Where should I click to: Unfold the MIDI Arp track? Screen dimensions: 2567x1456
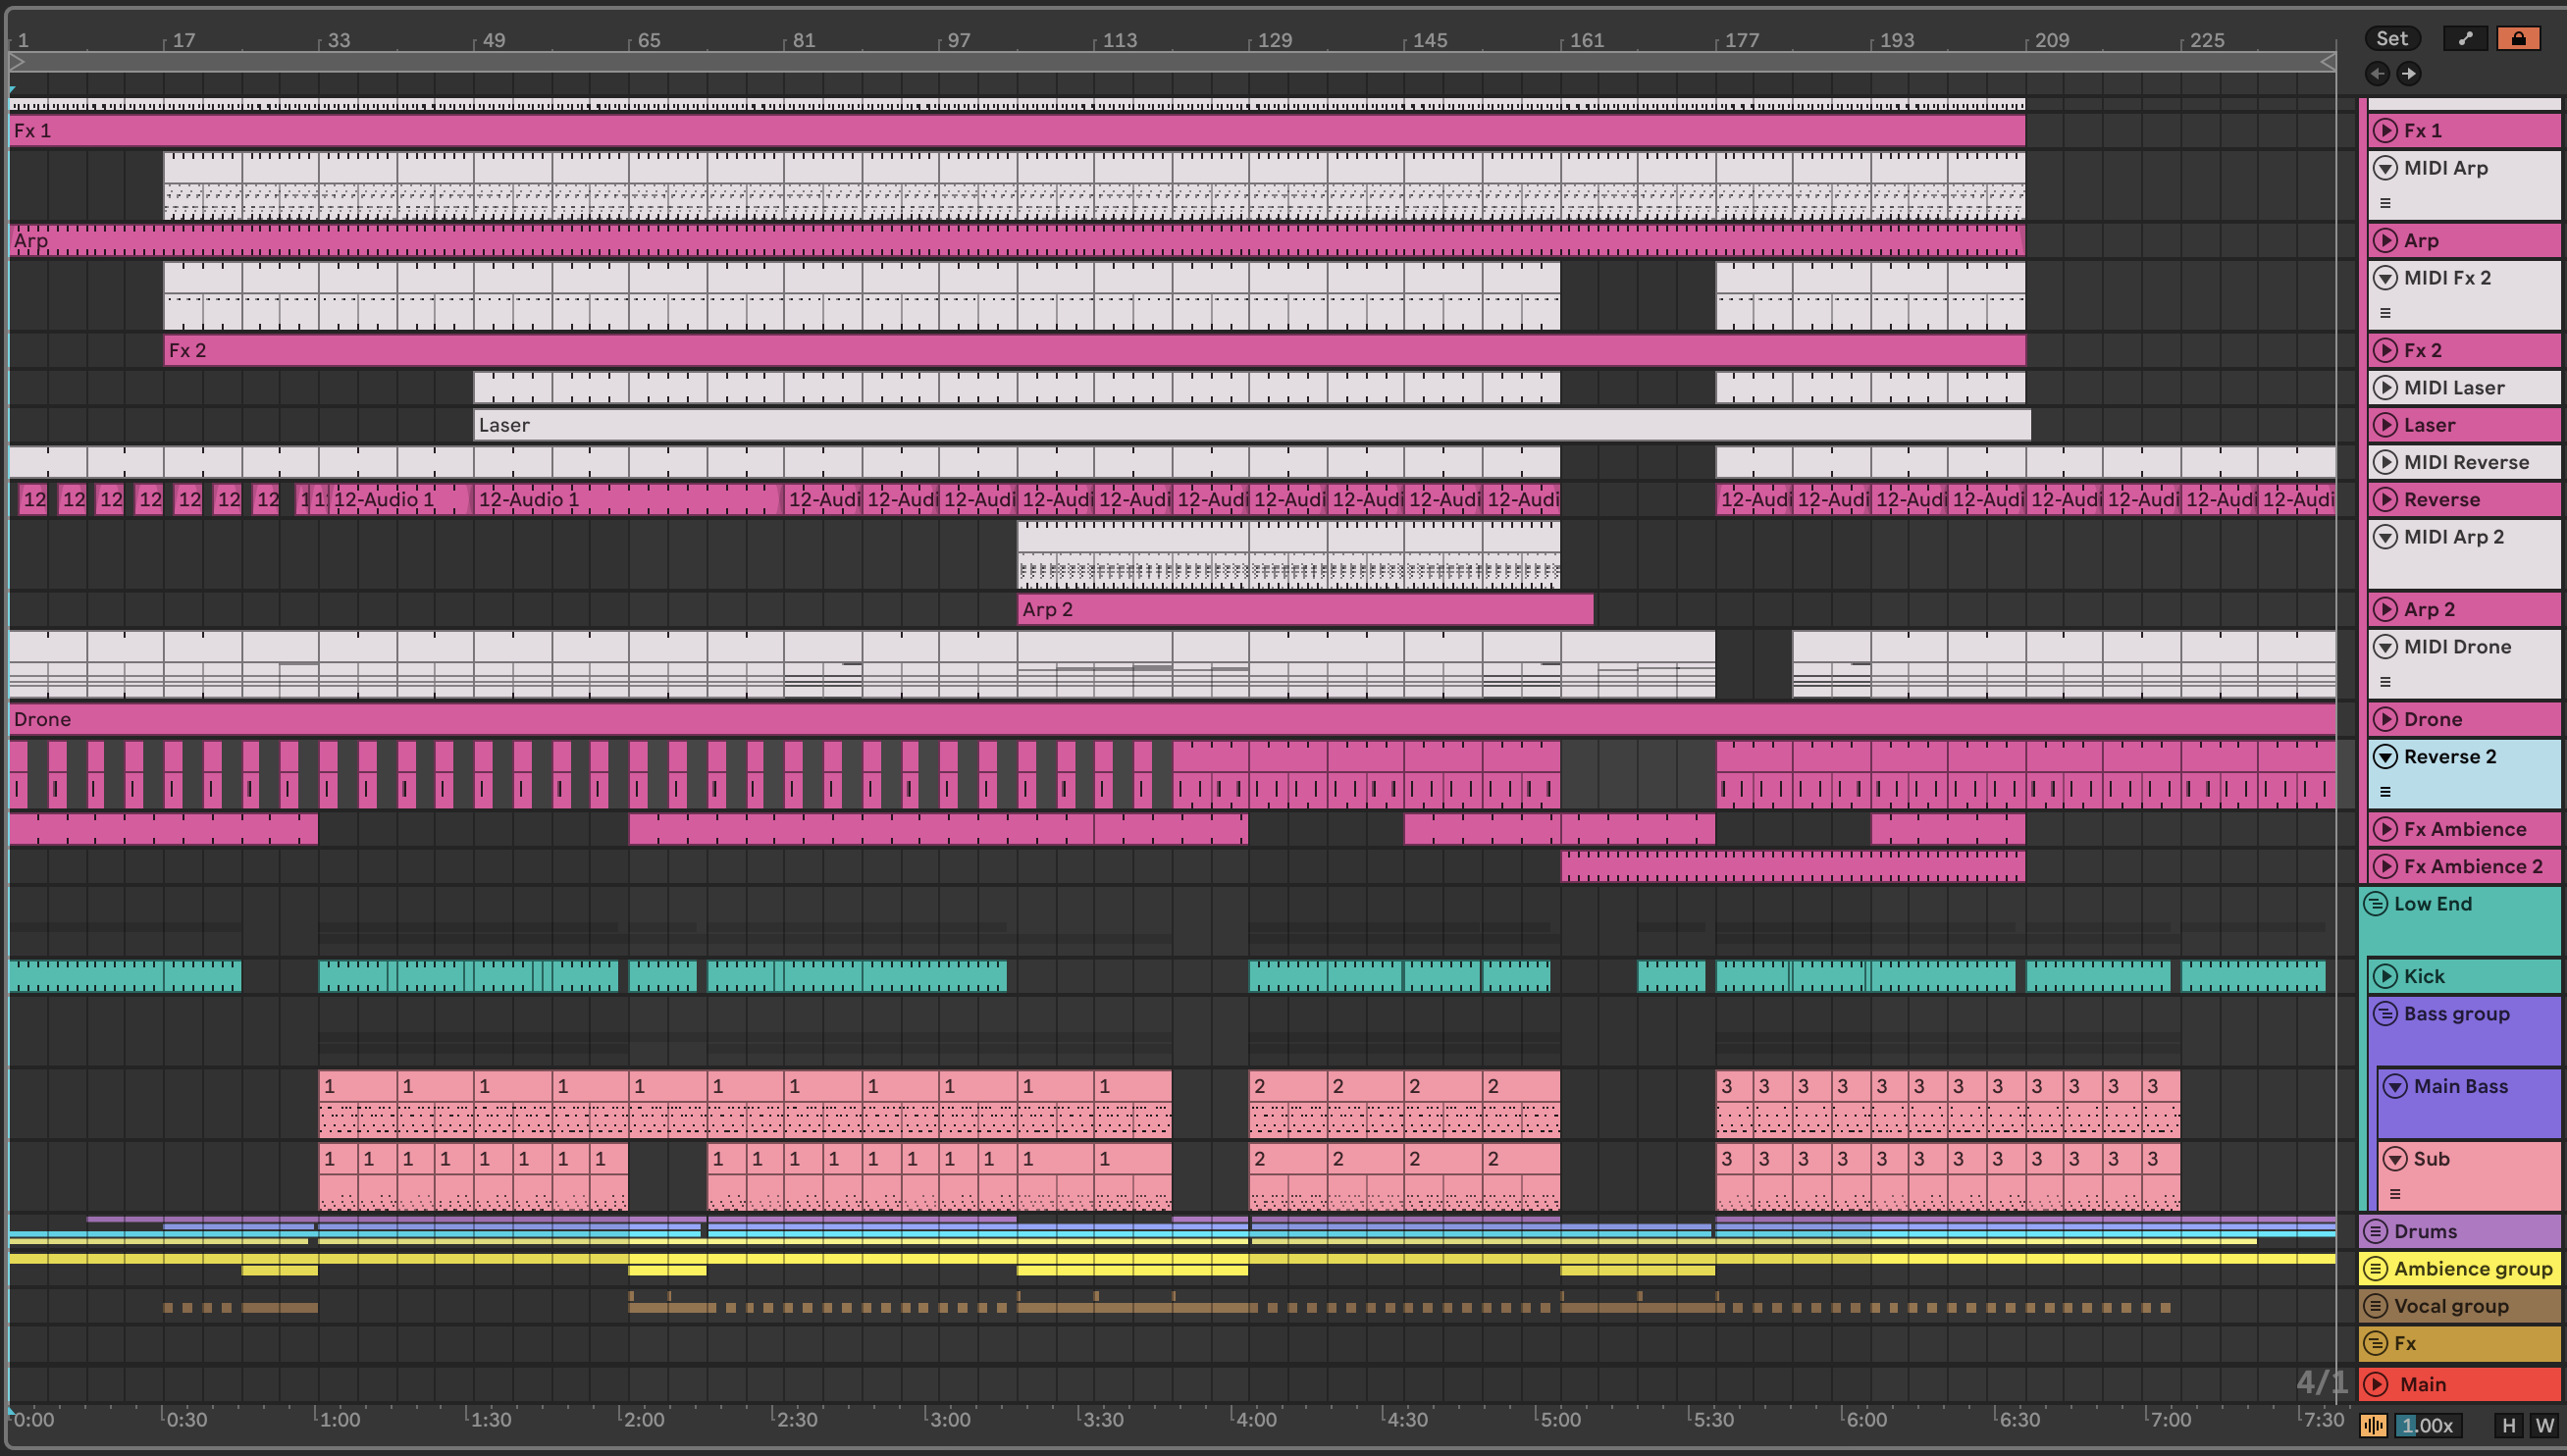pyautogui.click(x=2386, y=168)
